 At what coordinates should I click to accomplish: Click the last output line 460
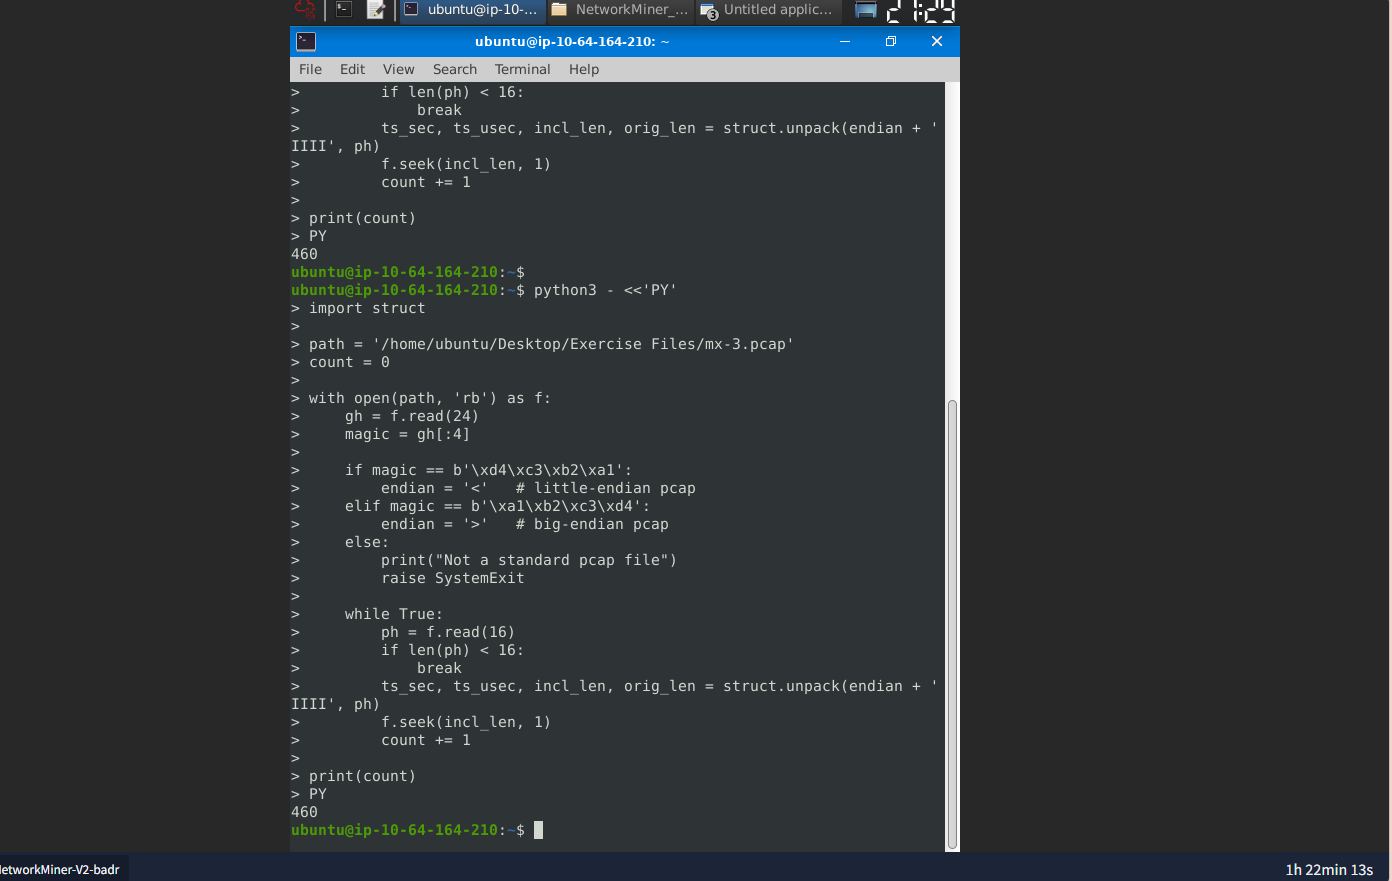(304, 812)
